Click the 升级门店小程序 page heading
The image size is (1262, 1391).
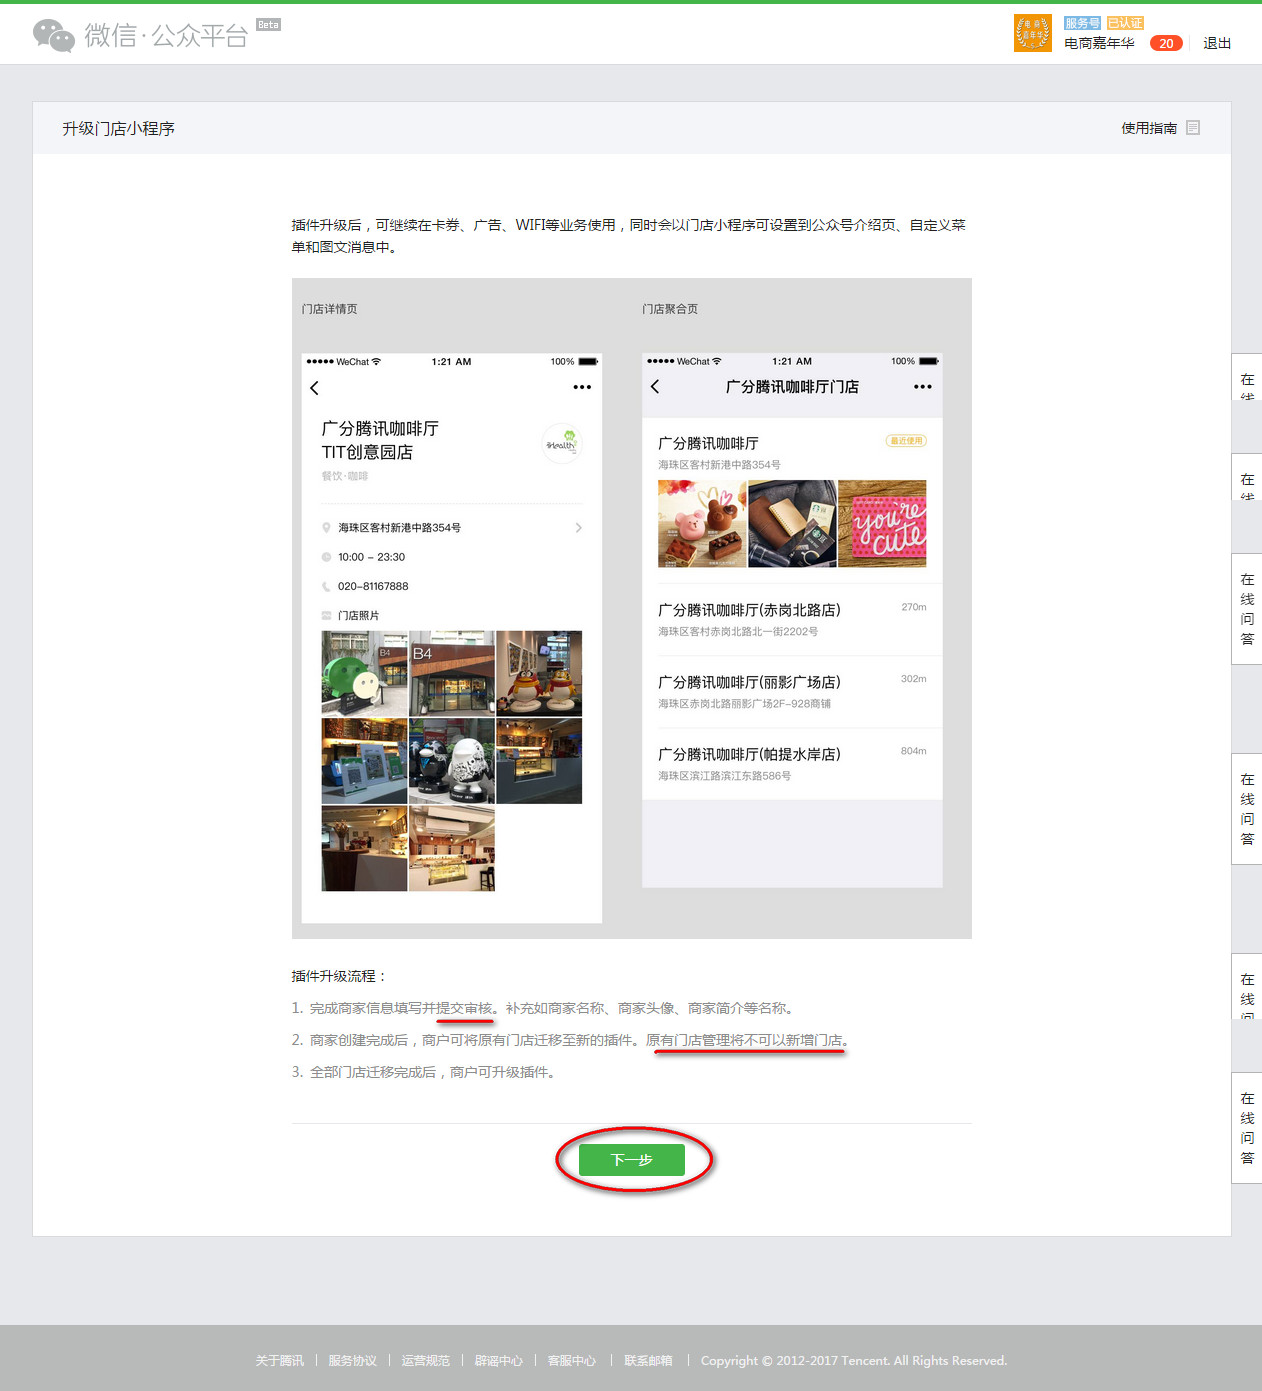pos(118,128)
